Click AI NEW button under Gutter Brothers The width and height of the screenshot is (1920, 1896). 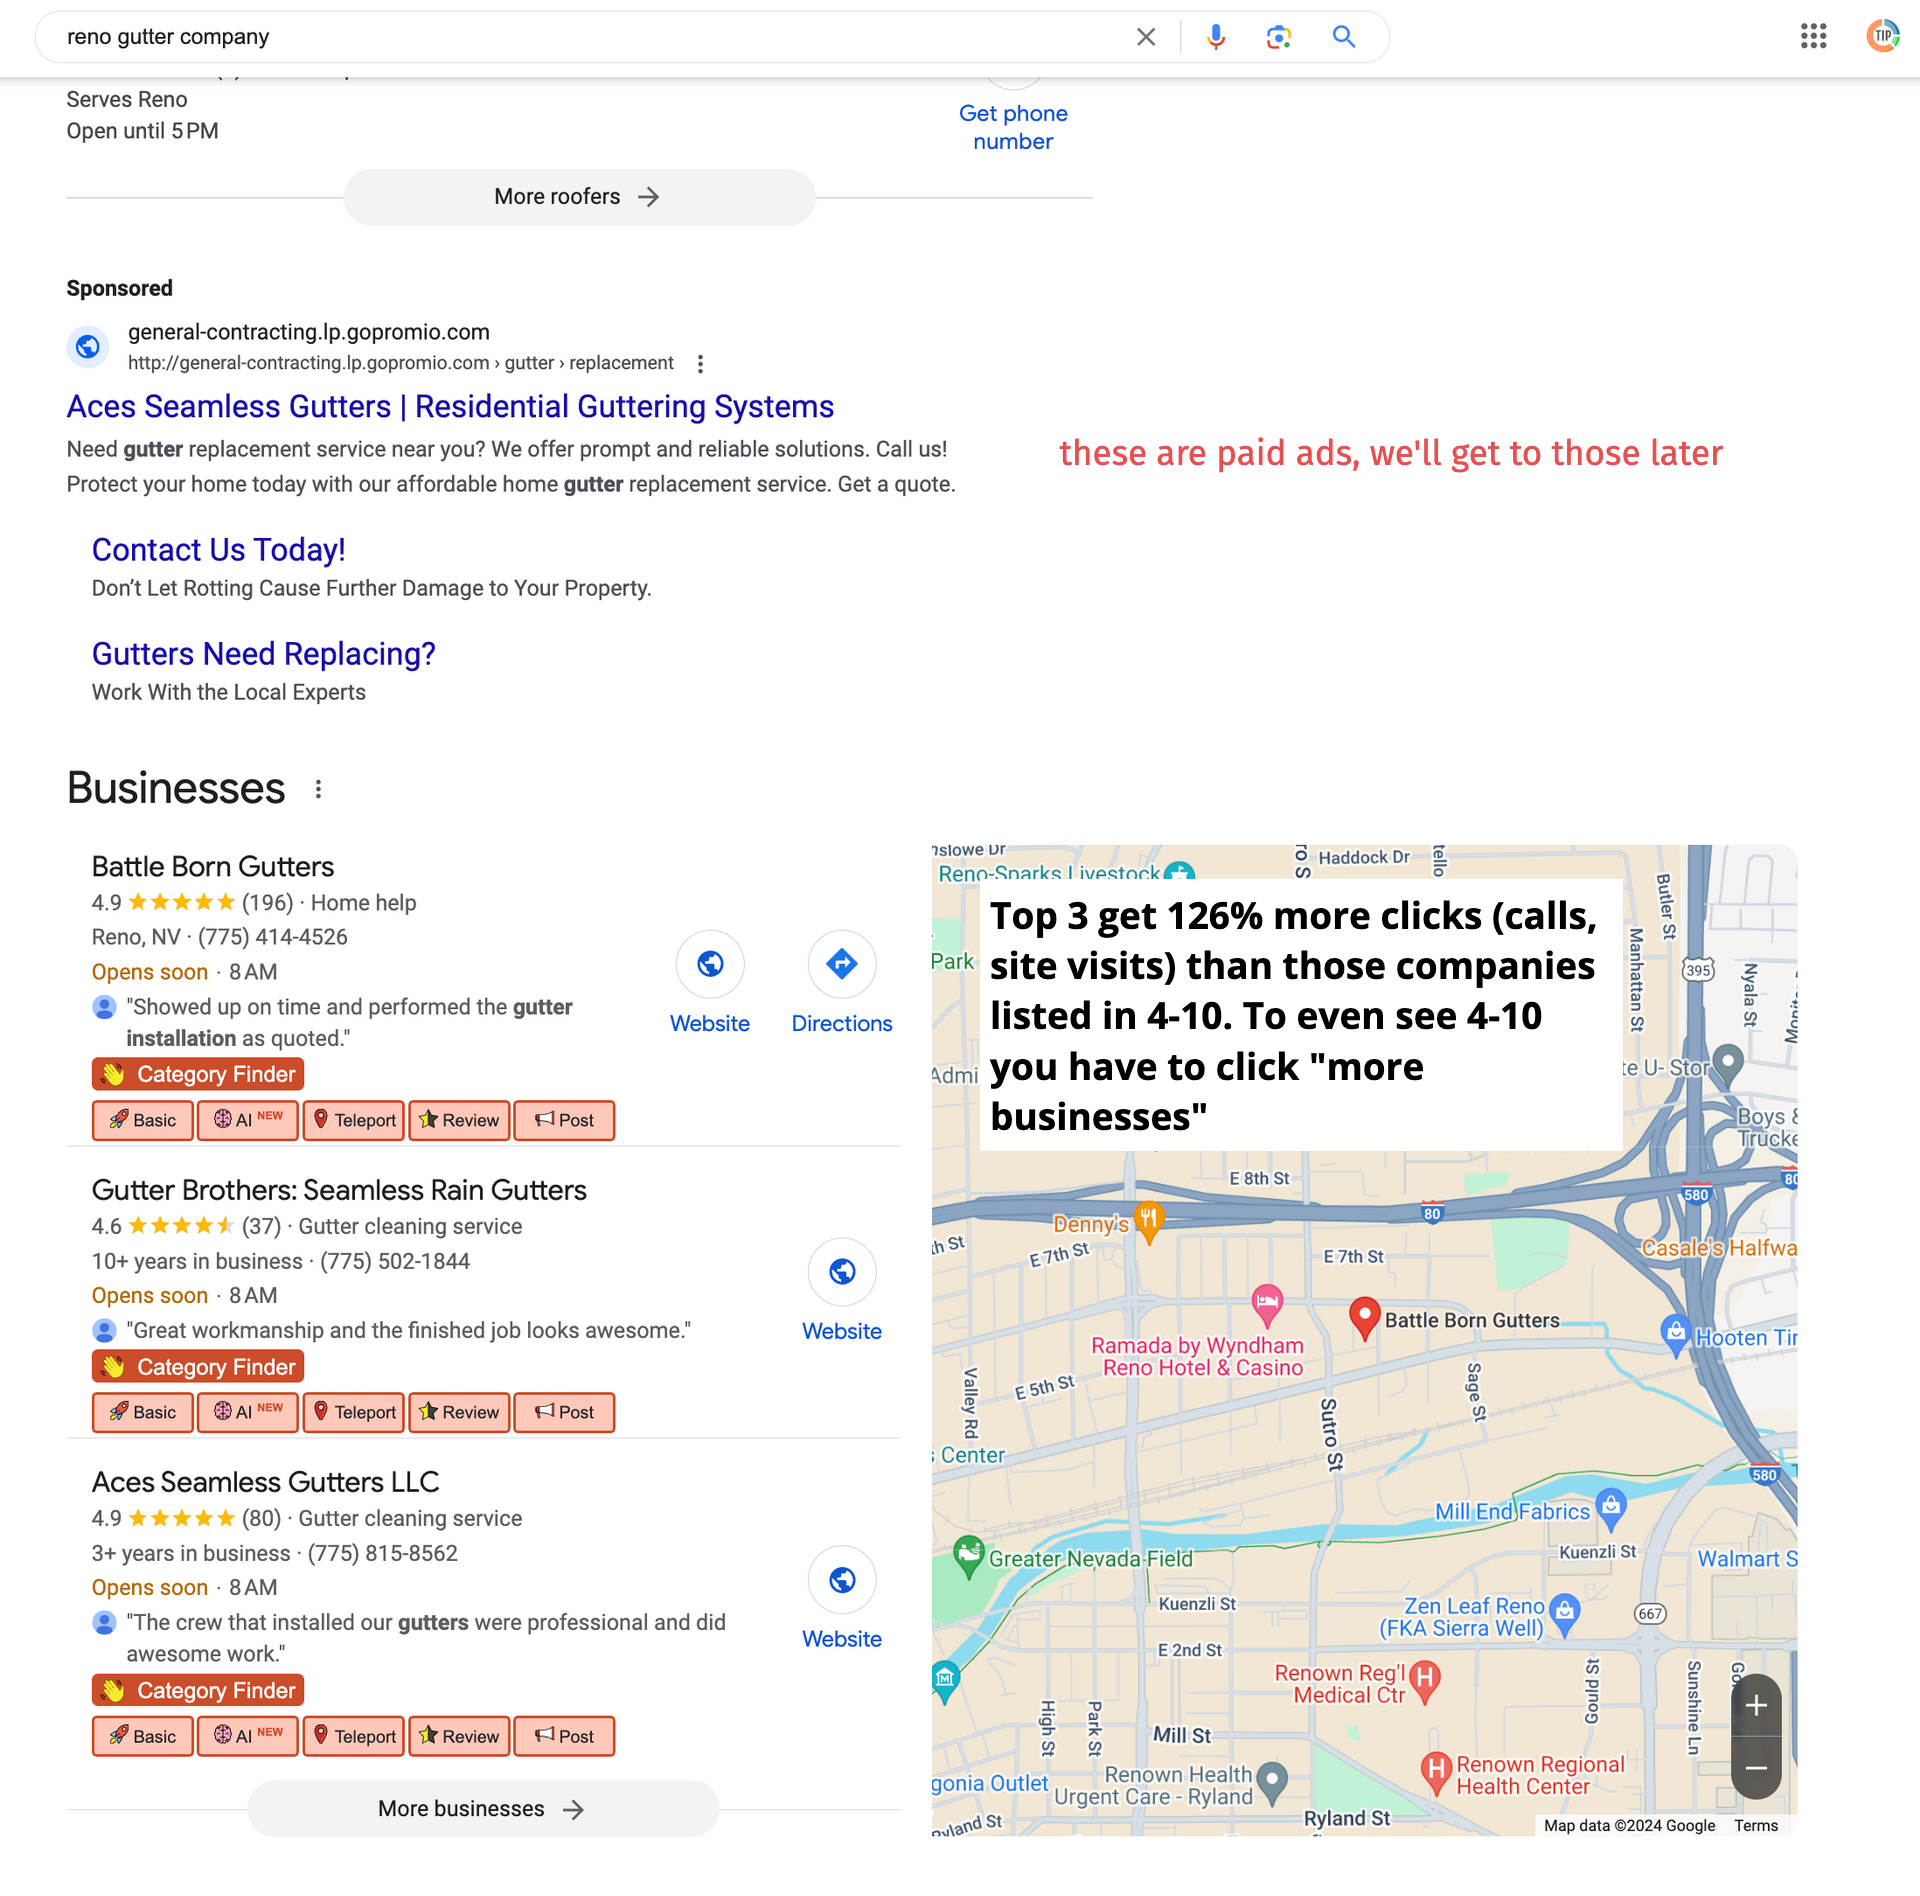point(248,1413)
